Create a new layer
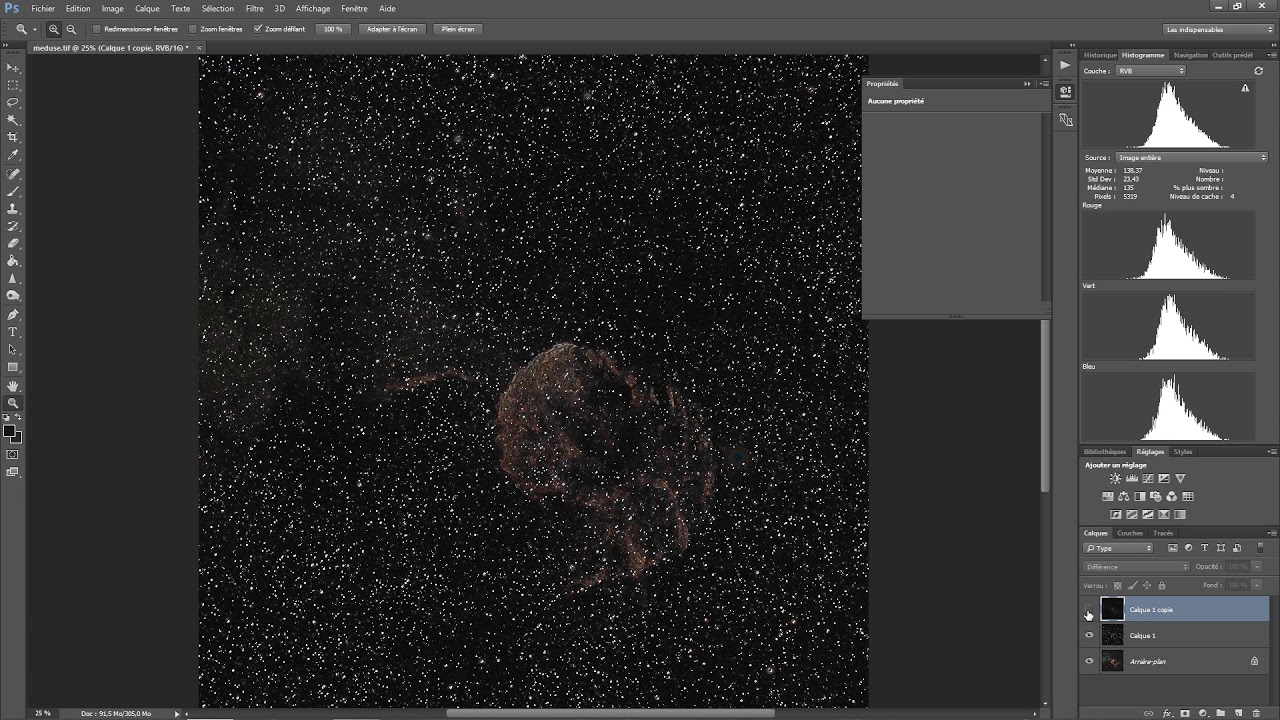1280x720 pixels. (1238, 713)
